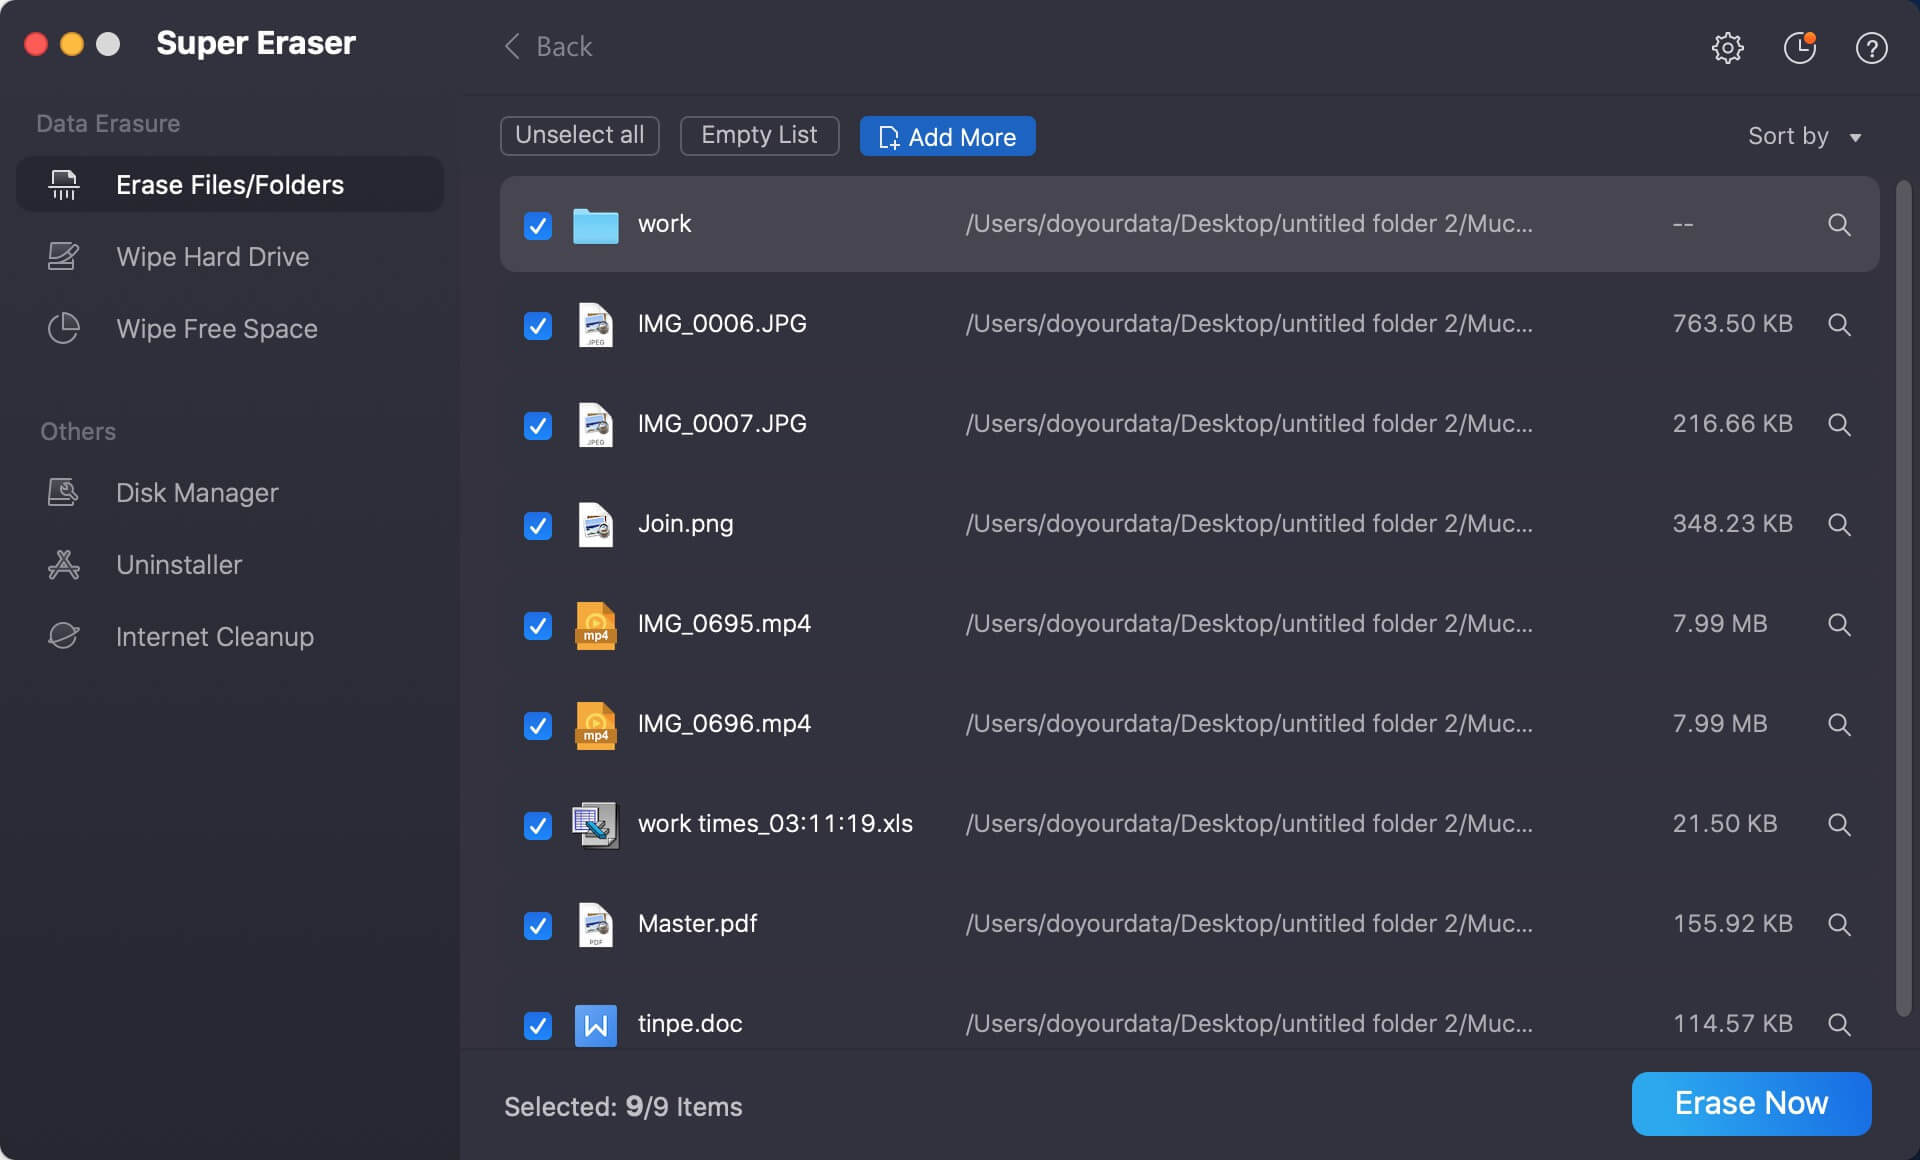Click the Back navigation button

(547, 45)
